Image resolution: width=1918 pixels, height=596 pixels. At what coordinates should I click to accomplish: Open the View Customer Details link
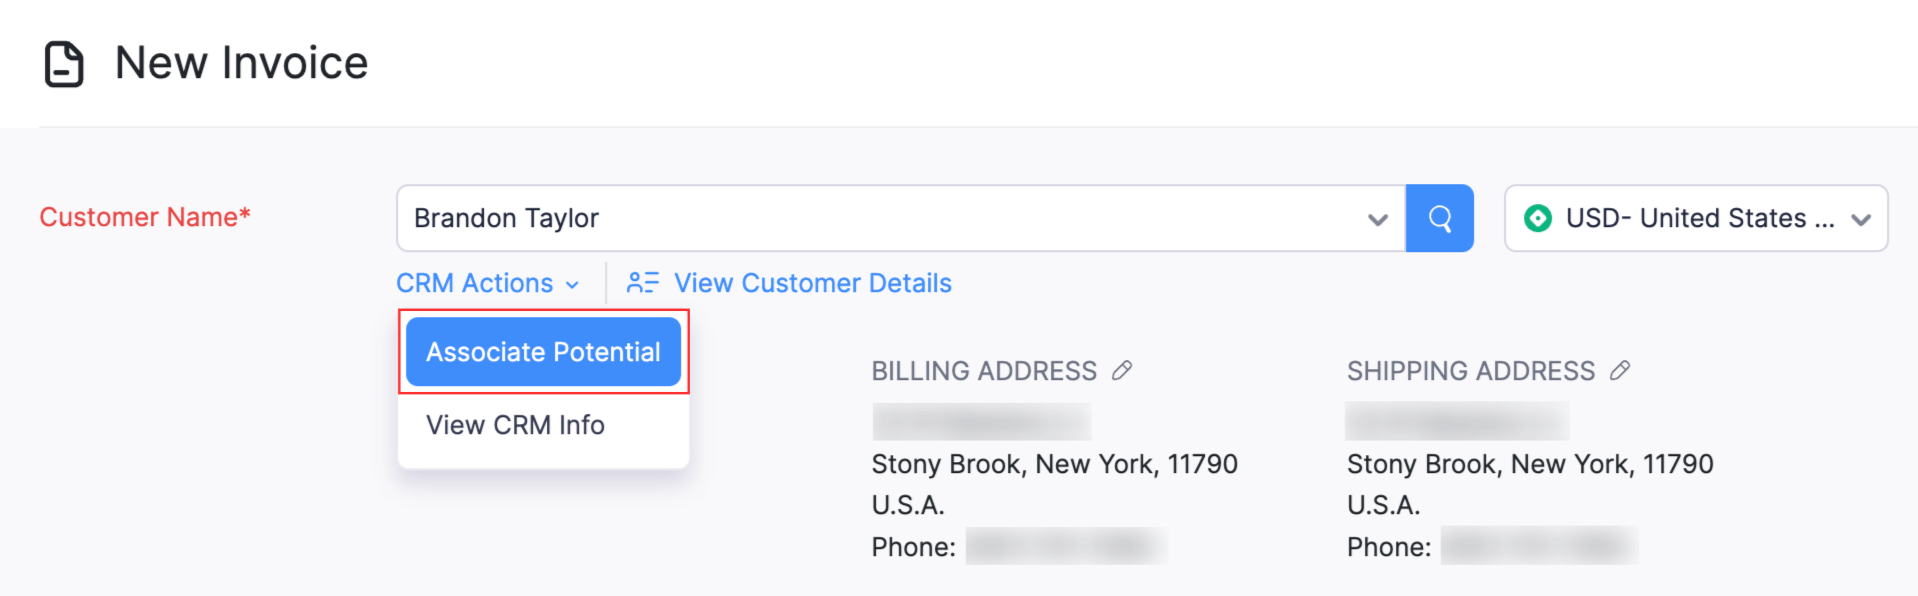point(812,283)
